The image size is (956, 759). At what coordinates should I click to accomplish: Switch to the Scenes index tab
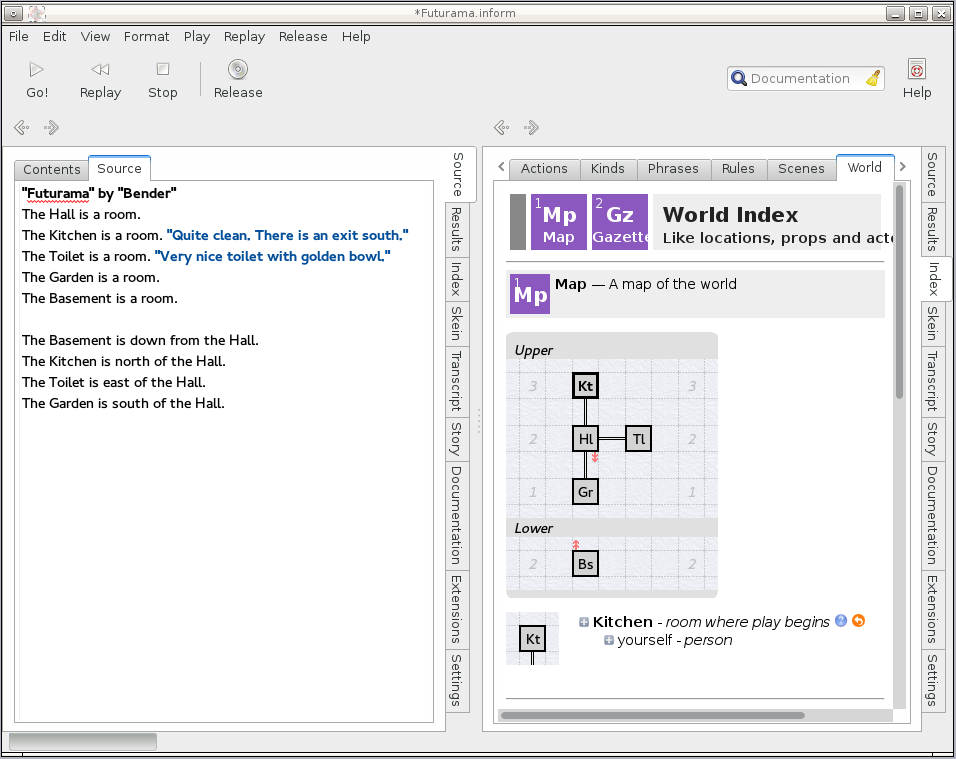(x=801, y=168)
